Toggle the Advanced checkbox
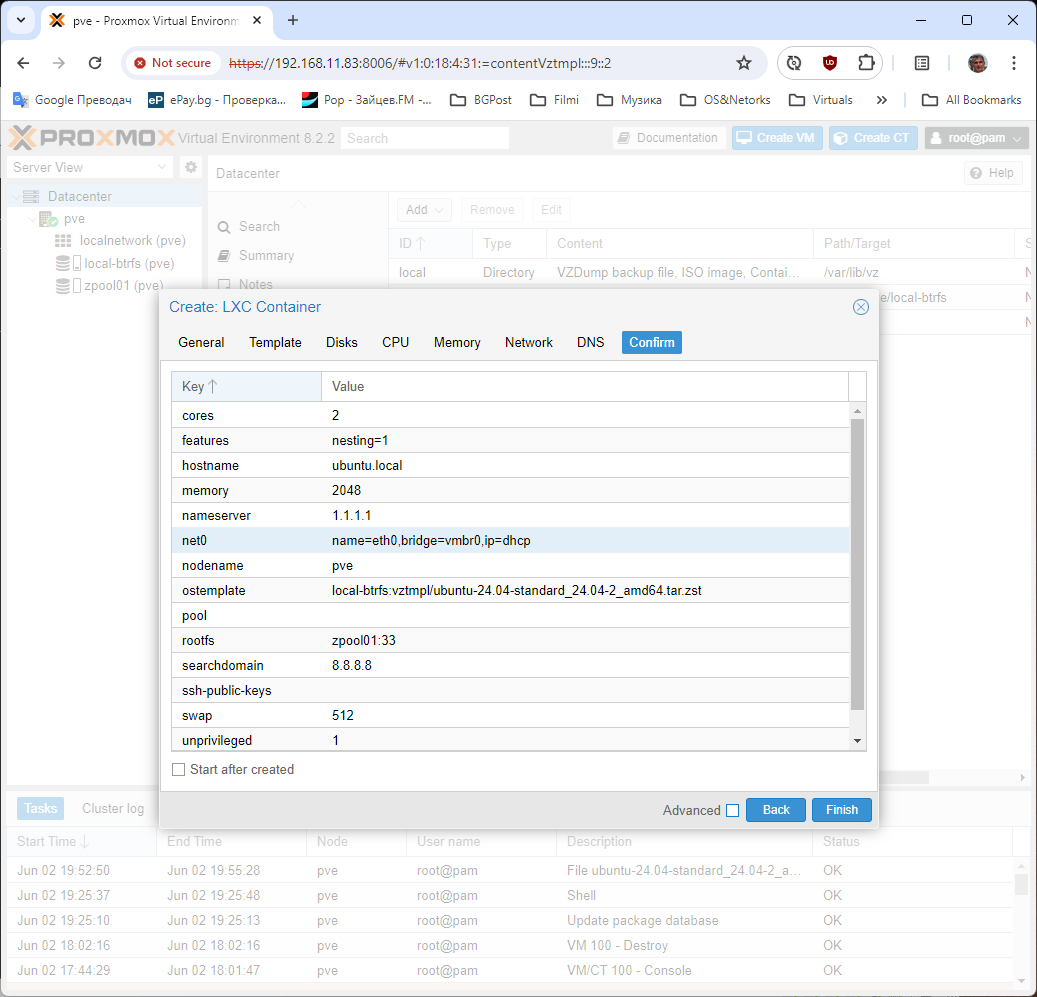The height and width of the screenshot is (997, 1037). (732, 811)
